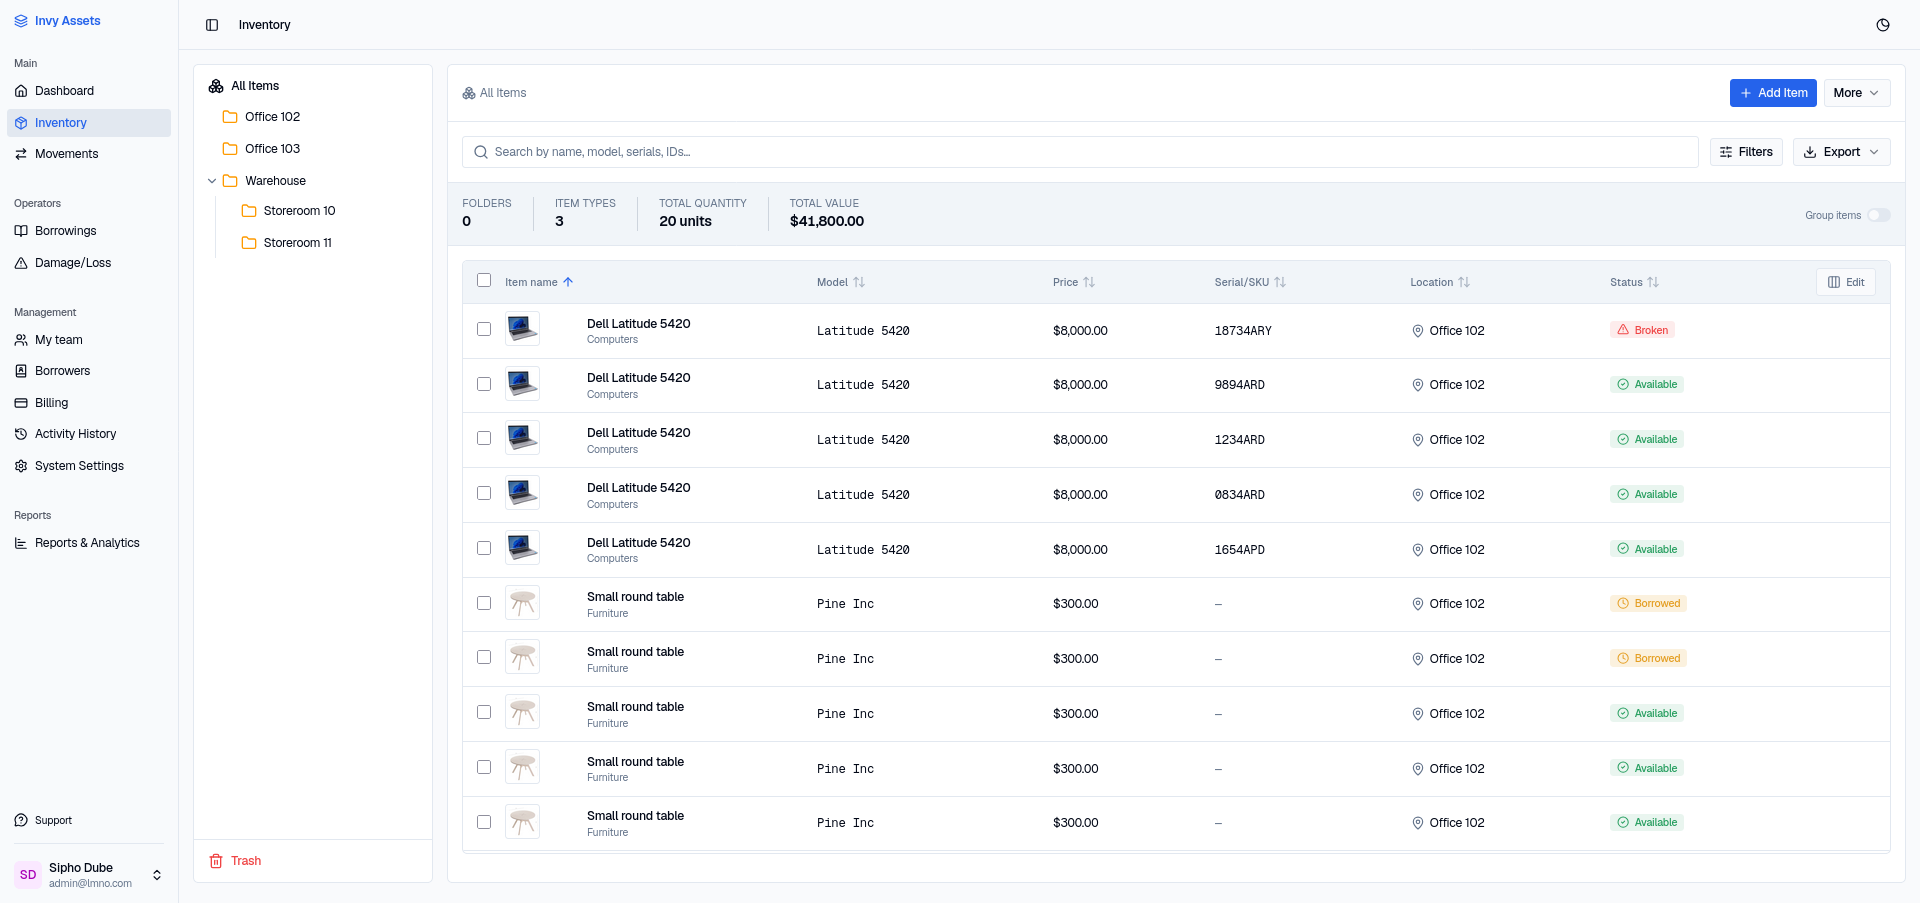The height and width of the screenshot is (903, 1920).
Task: Focus the search by name field
Action: tap(1080, 152)
